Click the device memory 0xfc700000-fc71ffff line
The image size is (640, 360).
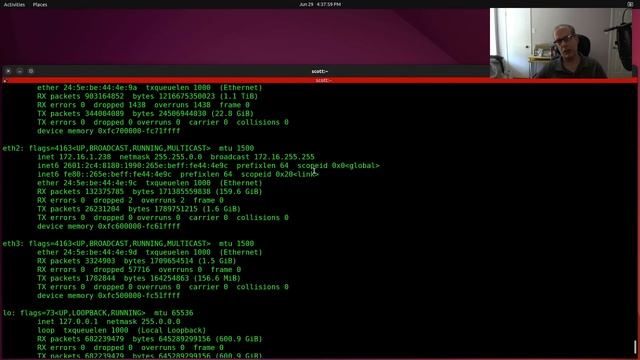pyautogui.click(x=109, y=131)
